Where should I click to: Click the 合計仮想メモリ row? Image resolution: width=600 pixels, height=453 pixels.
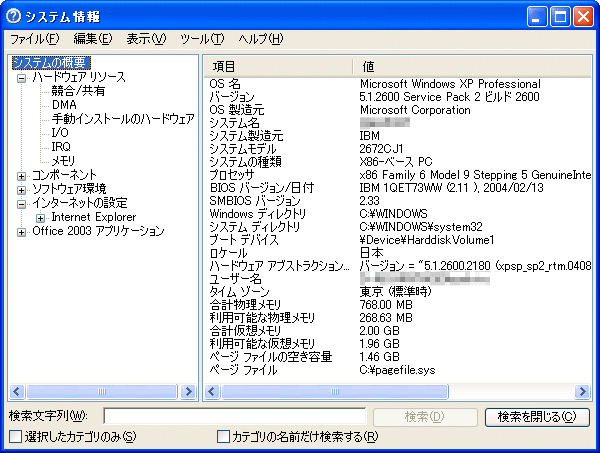[x=398, y=331]
